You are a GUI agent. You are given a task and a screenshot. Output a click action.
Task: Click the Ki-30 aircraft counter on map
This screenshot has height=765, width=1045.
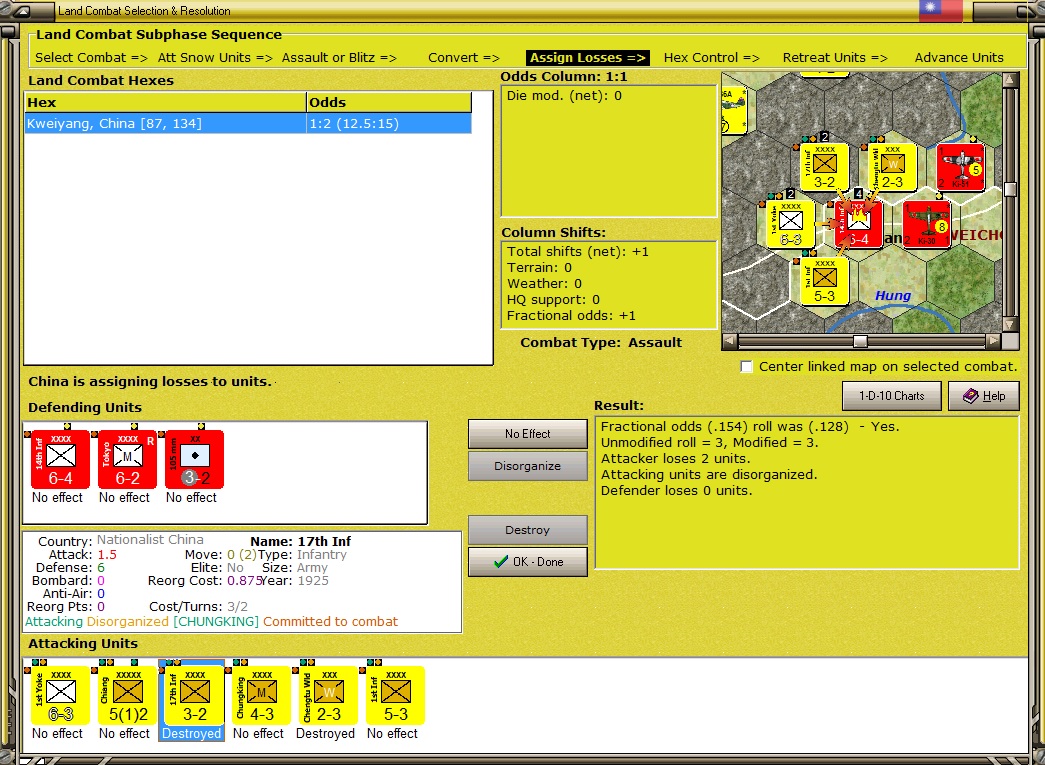click(x=927, y=223)
